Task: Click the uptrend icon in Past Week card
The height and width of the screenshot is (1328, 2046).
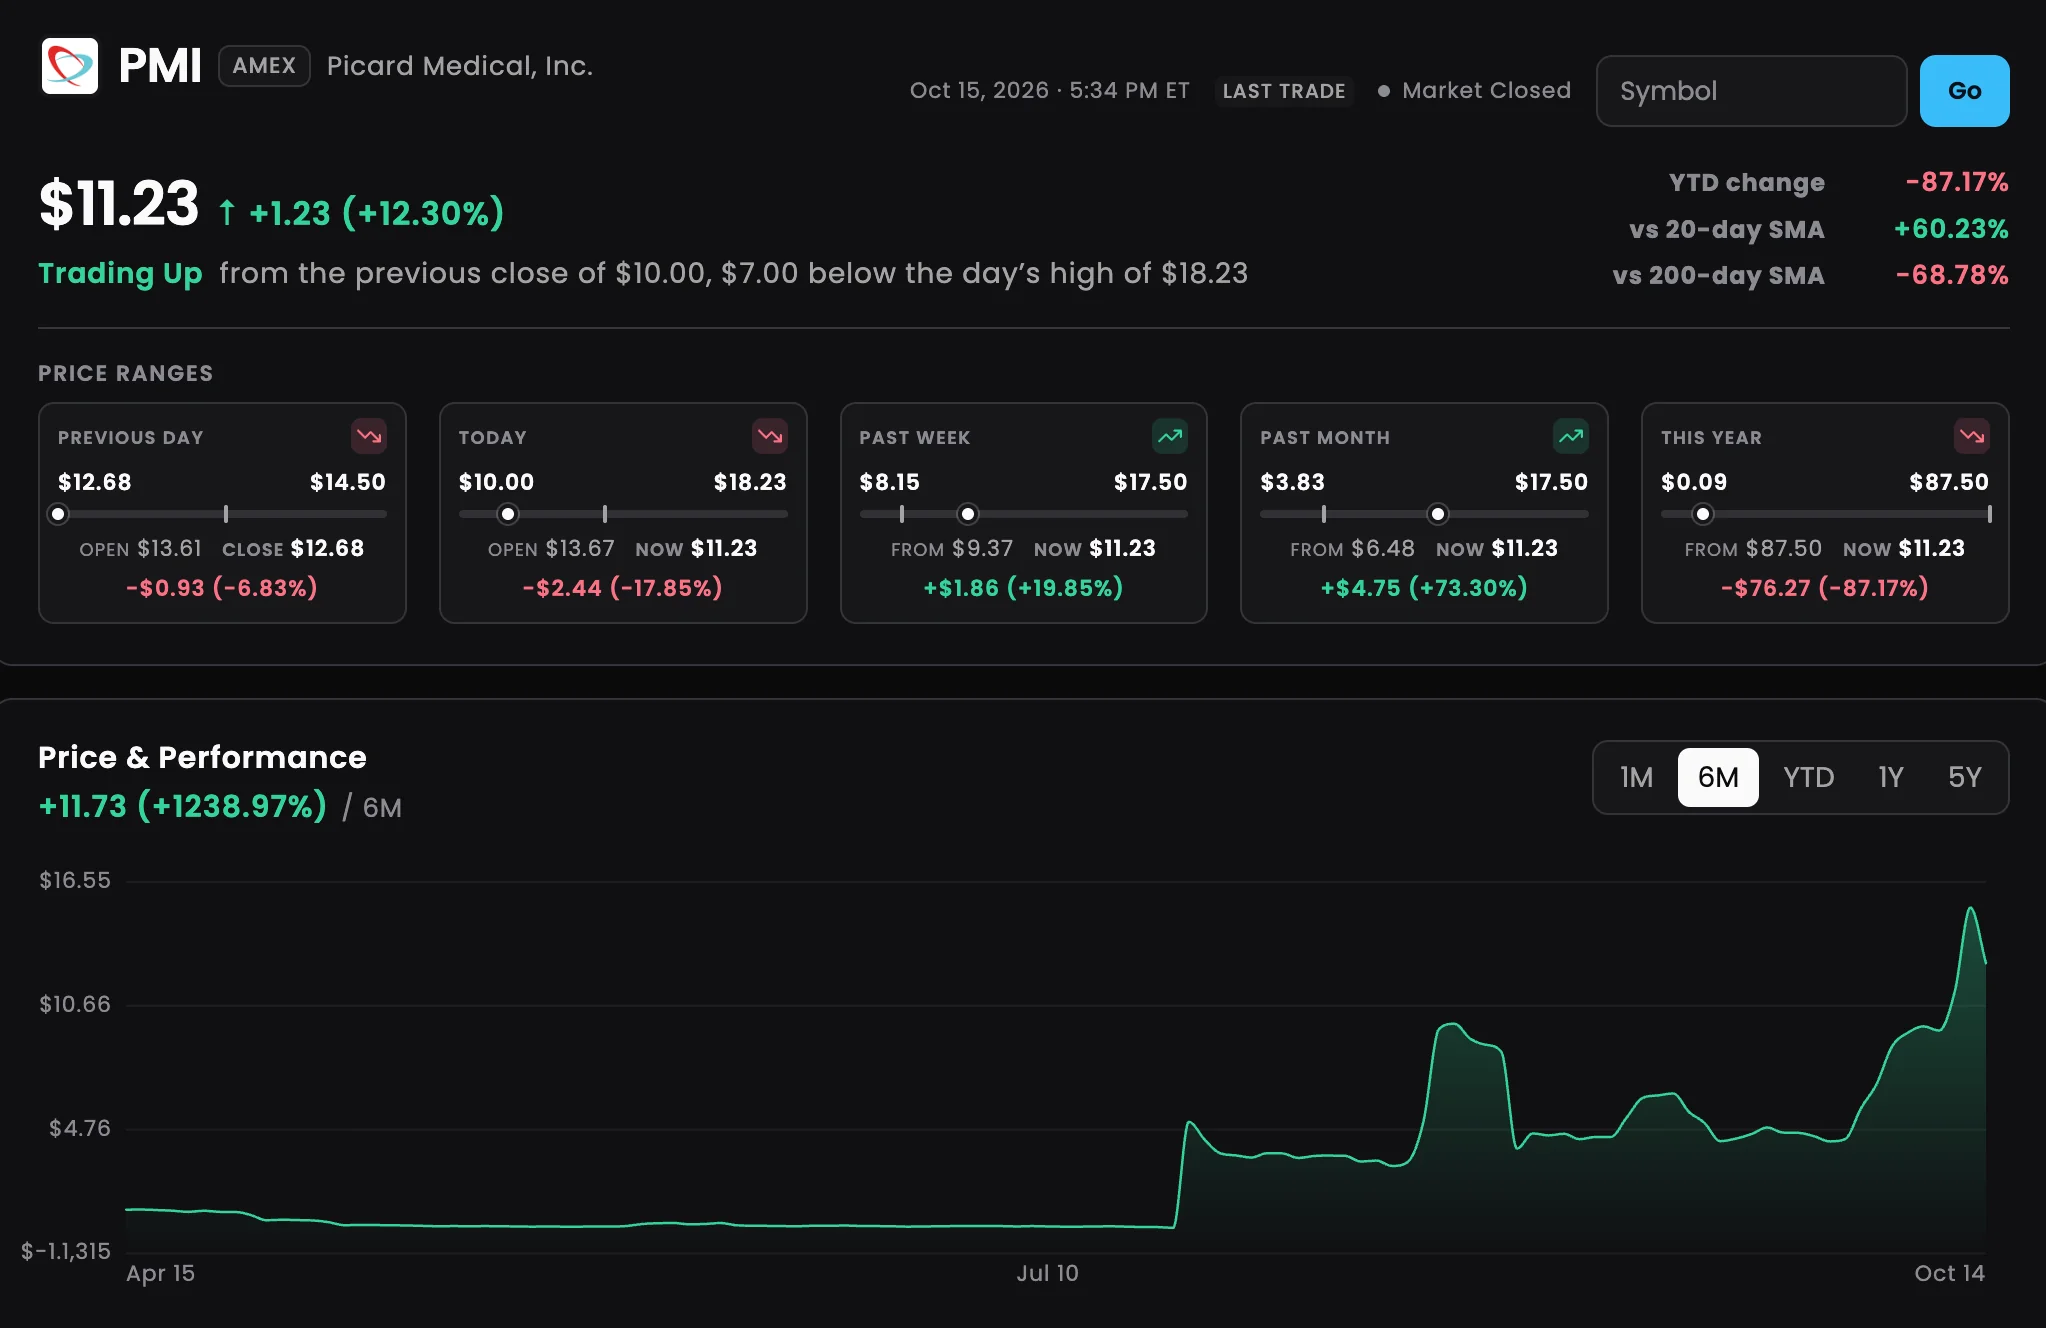Action: [1170, 436]
